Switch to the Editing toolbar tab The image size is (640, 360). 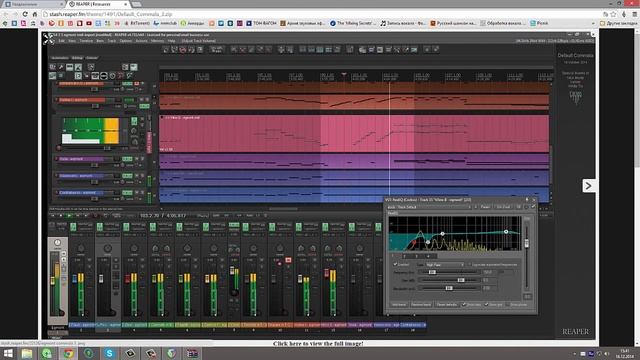(77, 58)
